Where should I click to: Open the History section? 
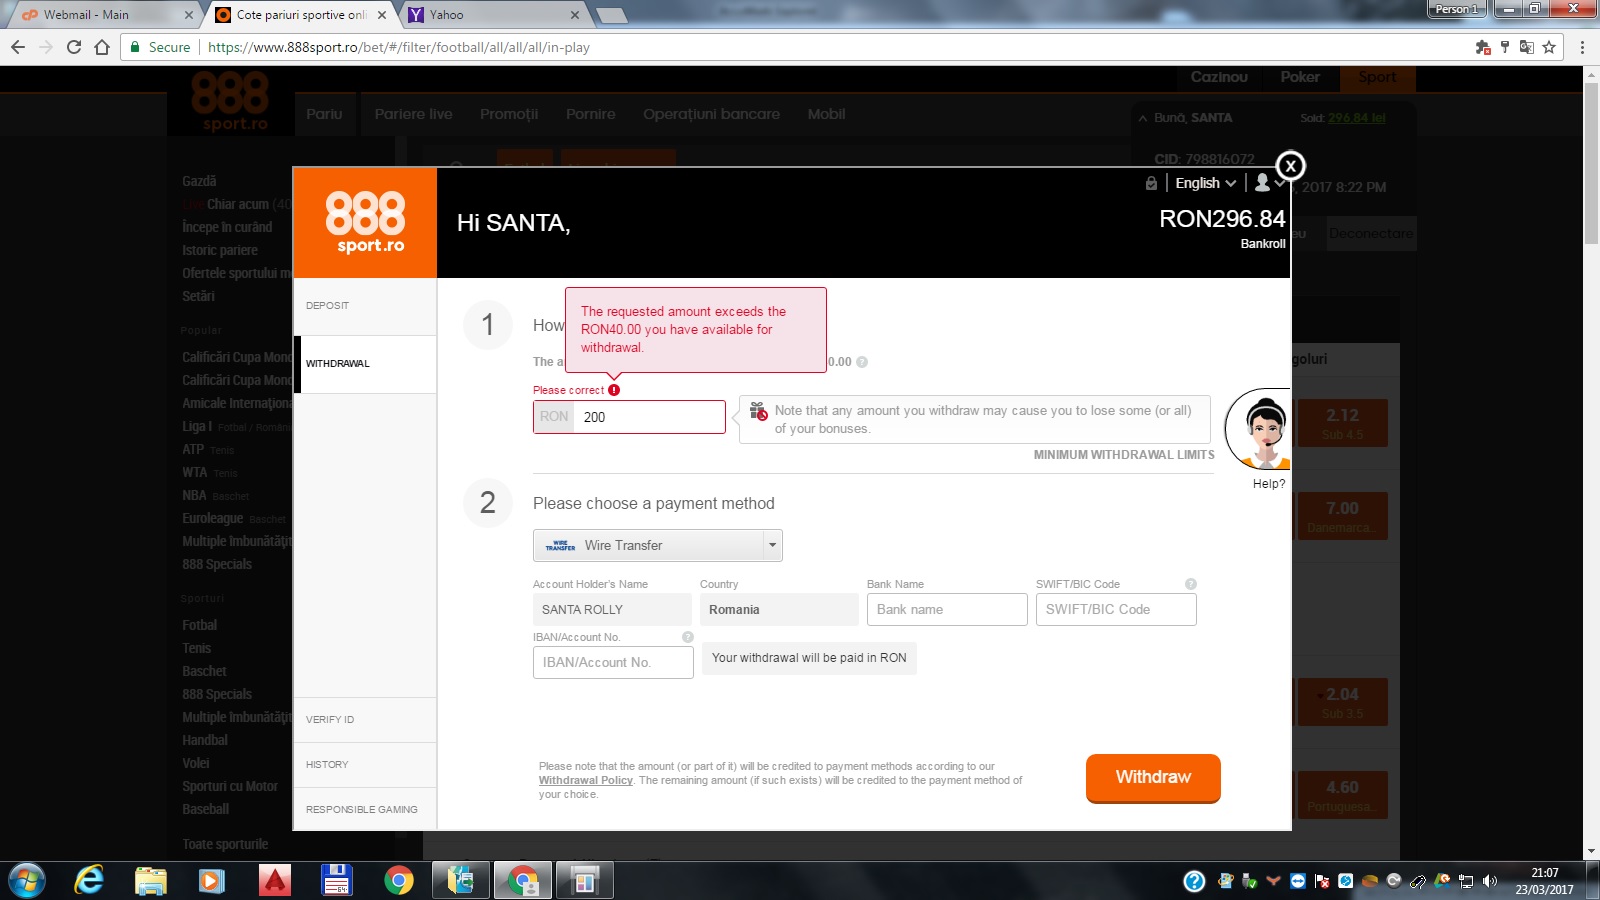tap(365, 765)
